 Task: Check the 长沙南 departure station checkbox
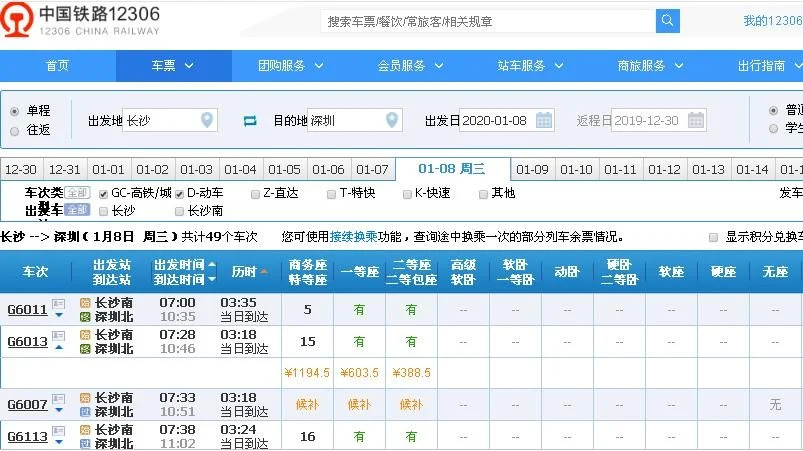click(x=179, y=211)
